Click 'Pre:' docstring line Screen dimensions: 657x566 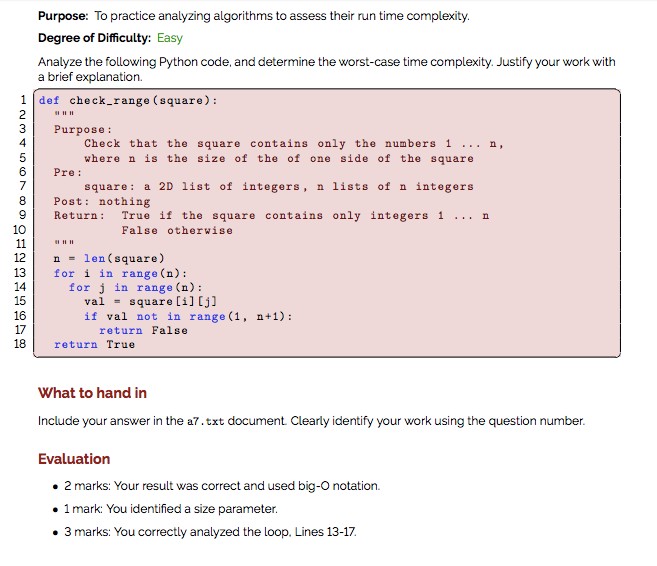(67, 173)
